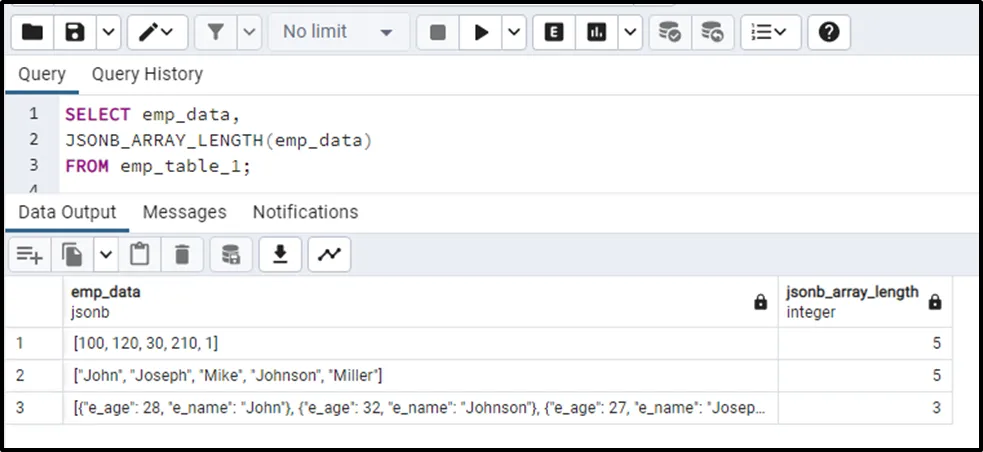Open the No limit rows dropdown

click(x=338, y=32)
